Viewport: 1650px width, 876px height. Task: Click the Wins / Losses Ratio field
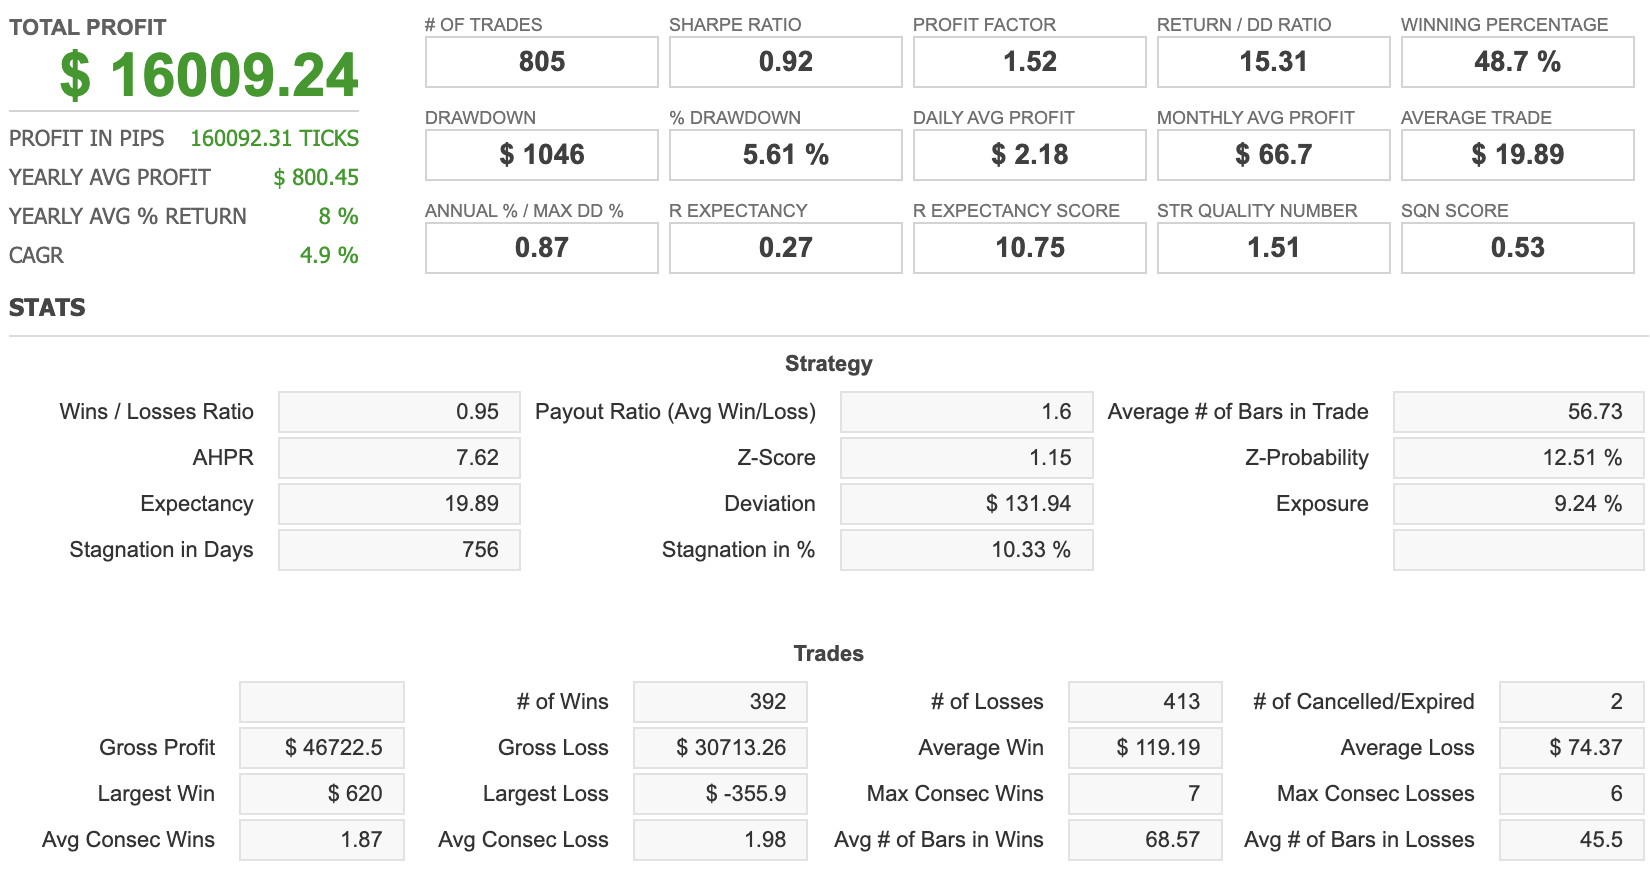[x=399, y=412]
